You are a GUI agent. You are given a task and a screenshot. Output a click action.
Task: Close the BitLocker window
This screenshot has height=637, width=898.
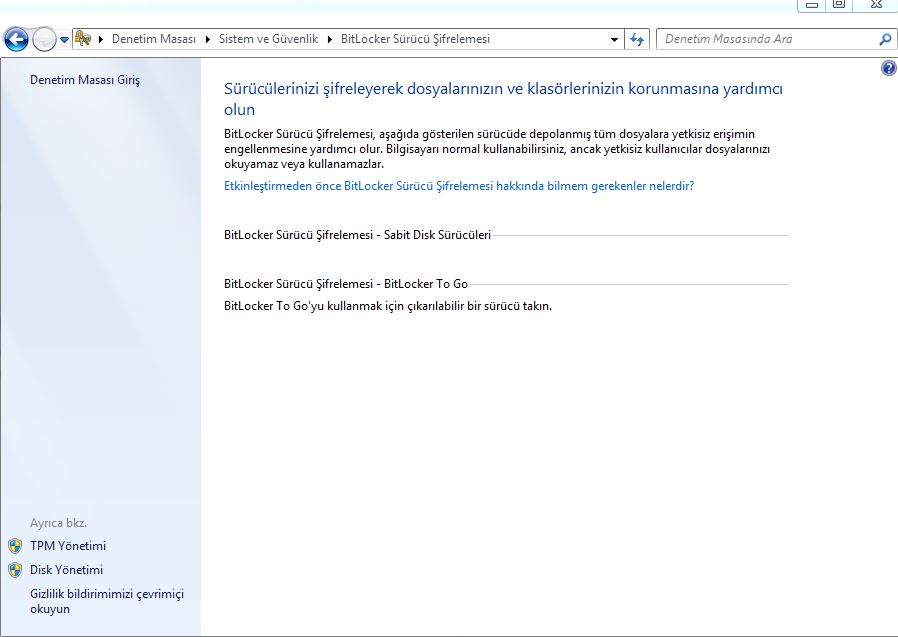[x=876, y=5]
